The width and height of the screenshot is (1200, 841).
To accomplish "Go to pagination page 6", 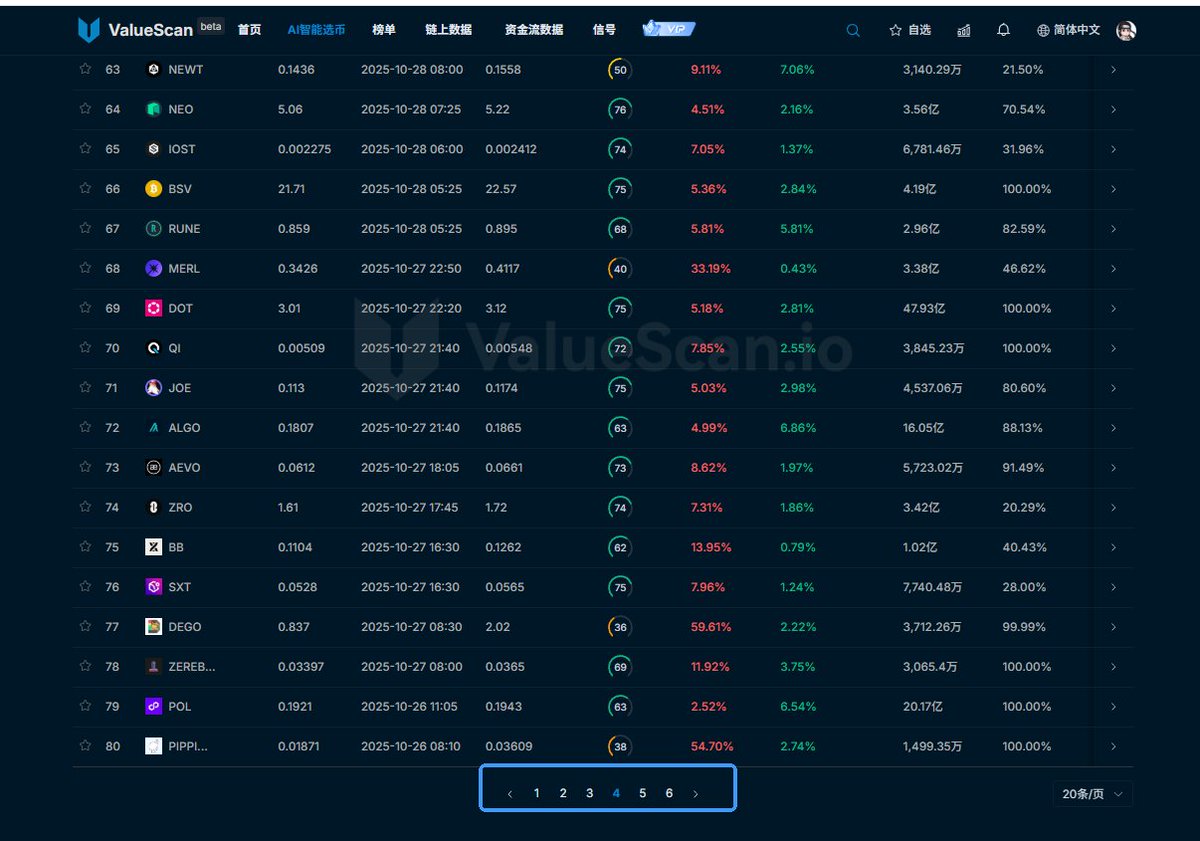I will coord(669,793).
